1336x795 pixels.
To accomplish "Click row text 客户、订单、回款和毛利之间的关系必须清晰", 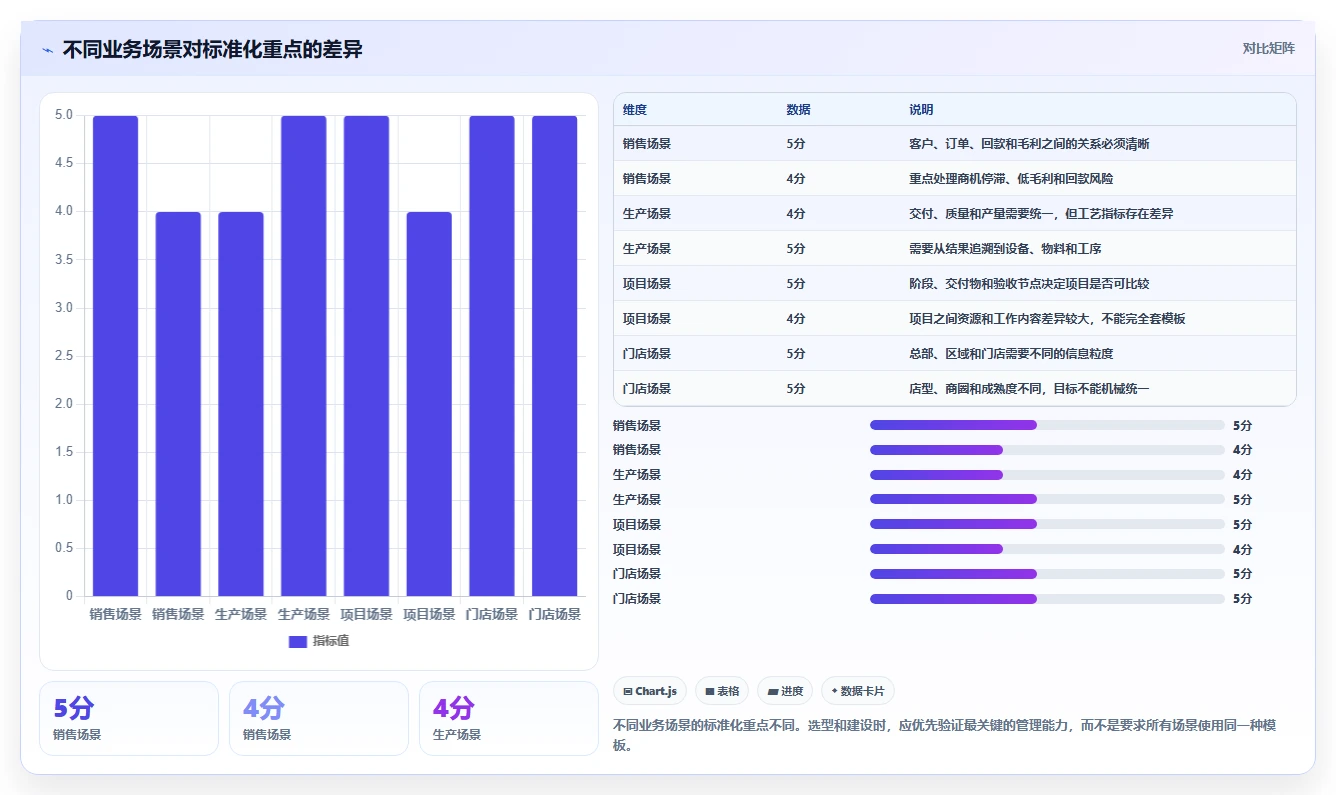I will coord(1029,144).
